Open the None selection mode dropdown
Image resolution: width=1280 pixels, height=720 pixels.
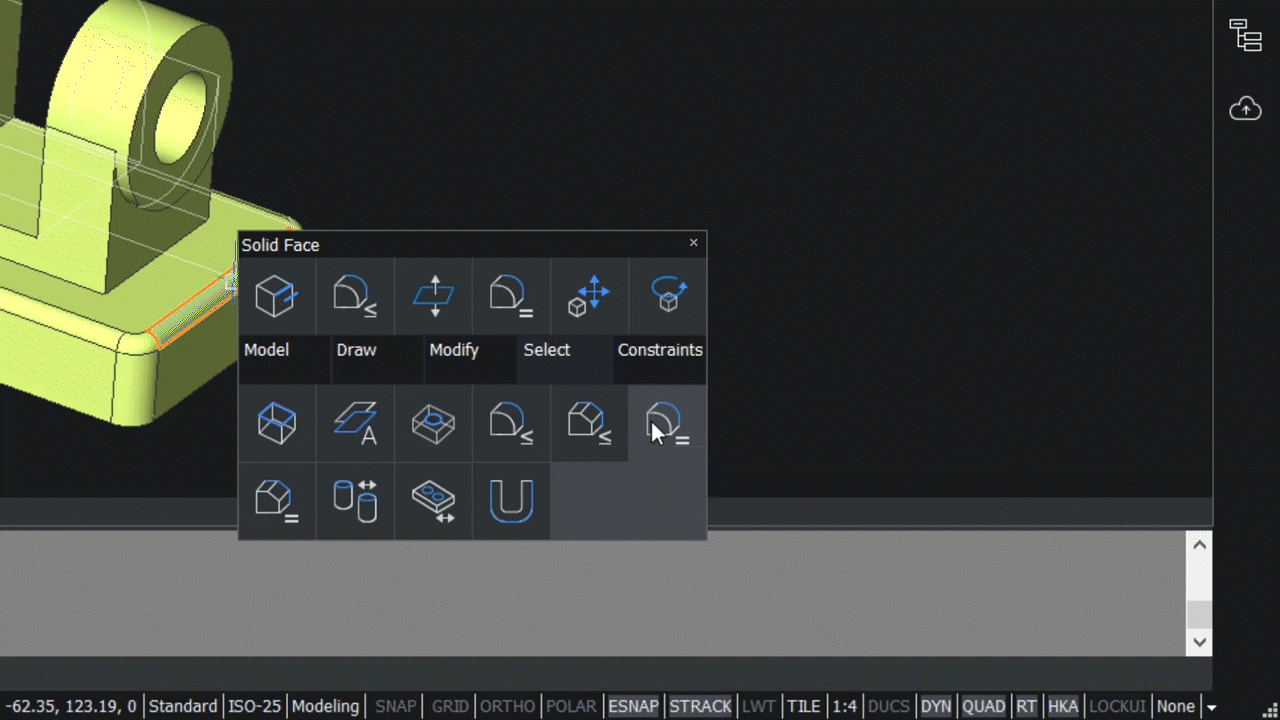1176,706
